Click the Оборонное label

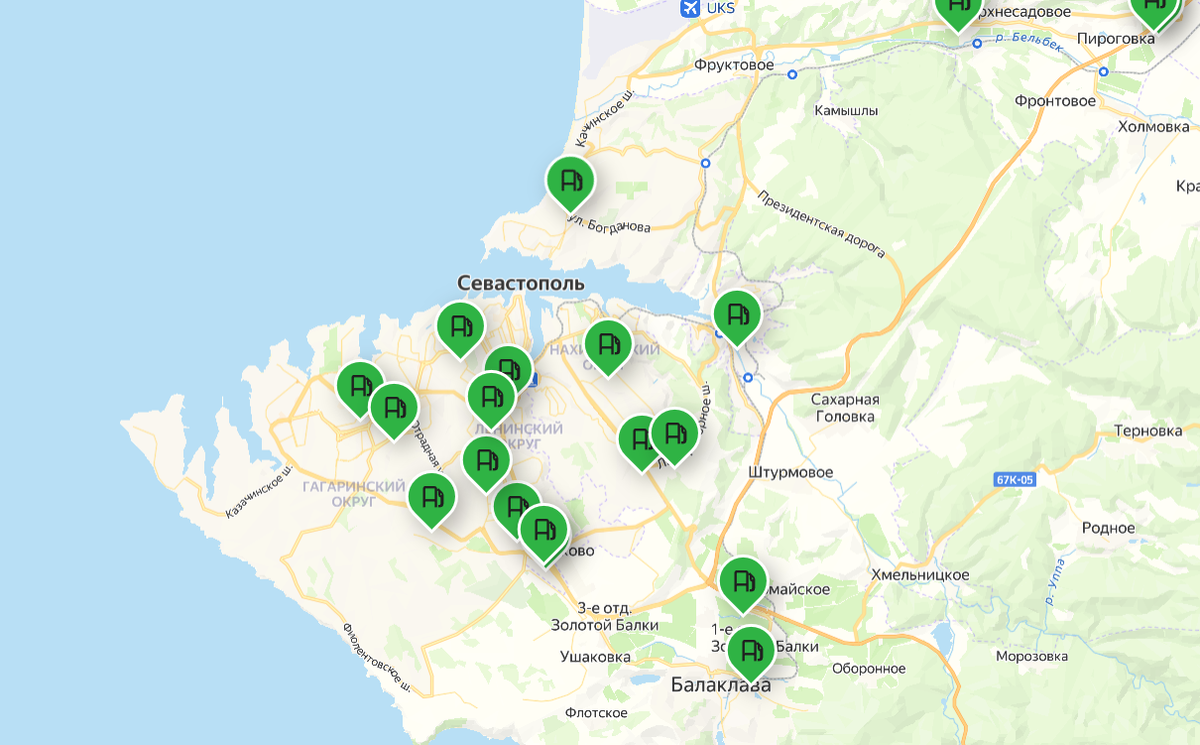868,669
